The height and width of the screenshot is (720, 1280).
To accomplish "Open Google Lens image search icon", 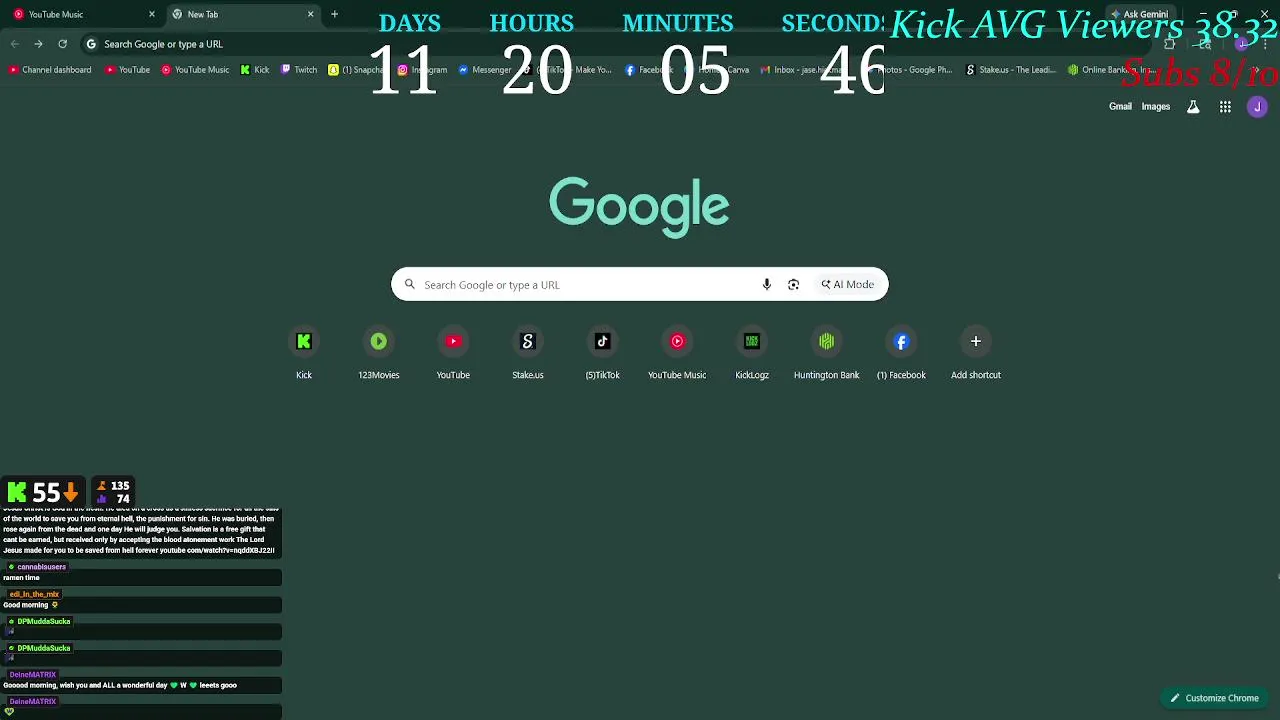I will (794, 285).
